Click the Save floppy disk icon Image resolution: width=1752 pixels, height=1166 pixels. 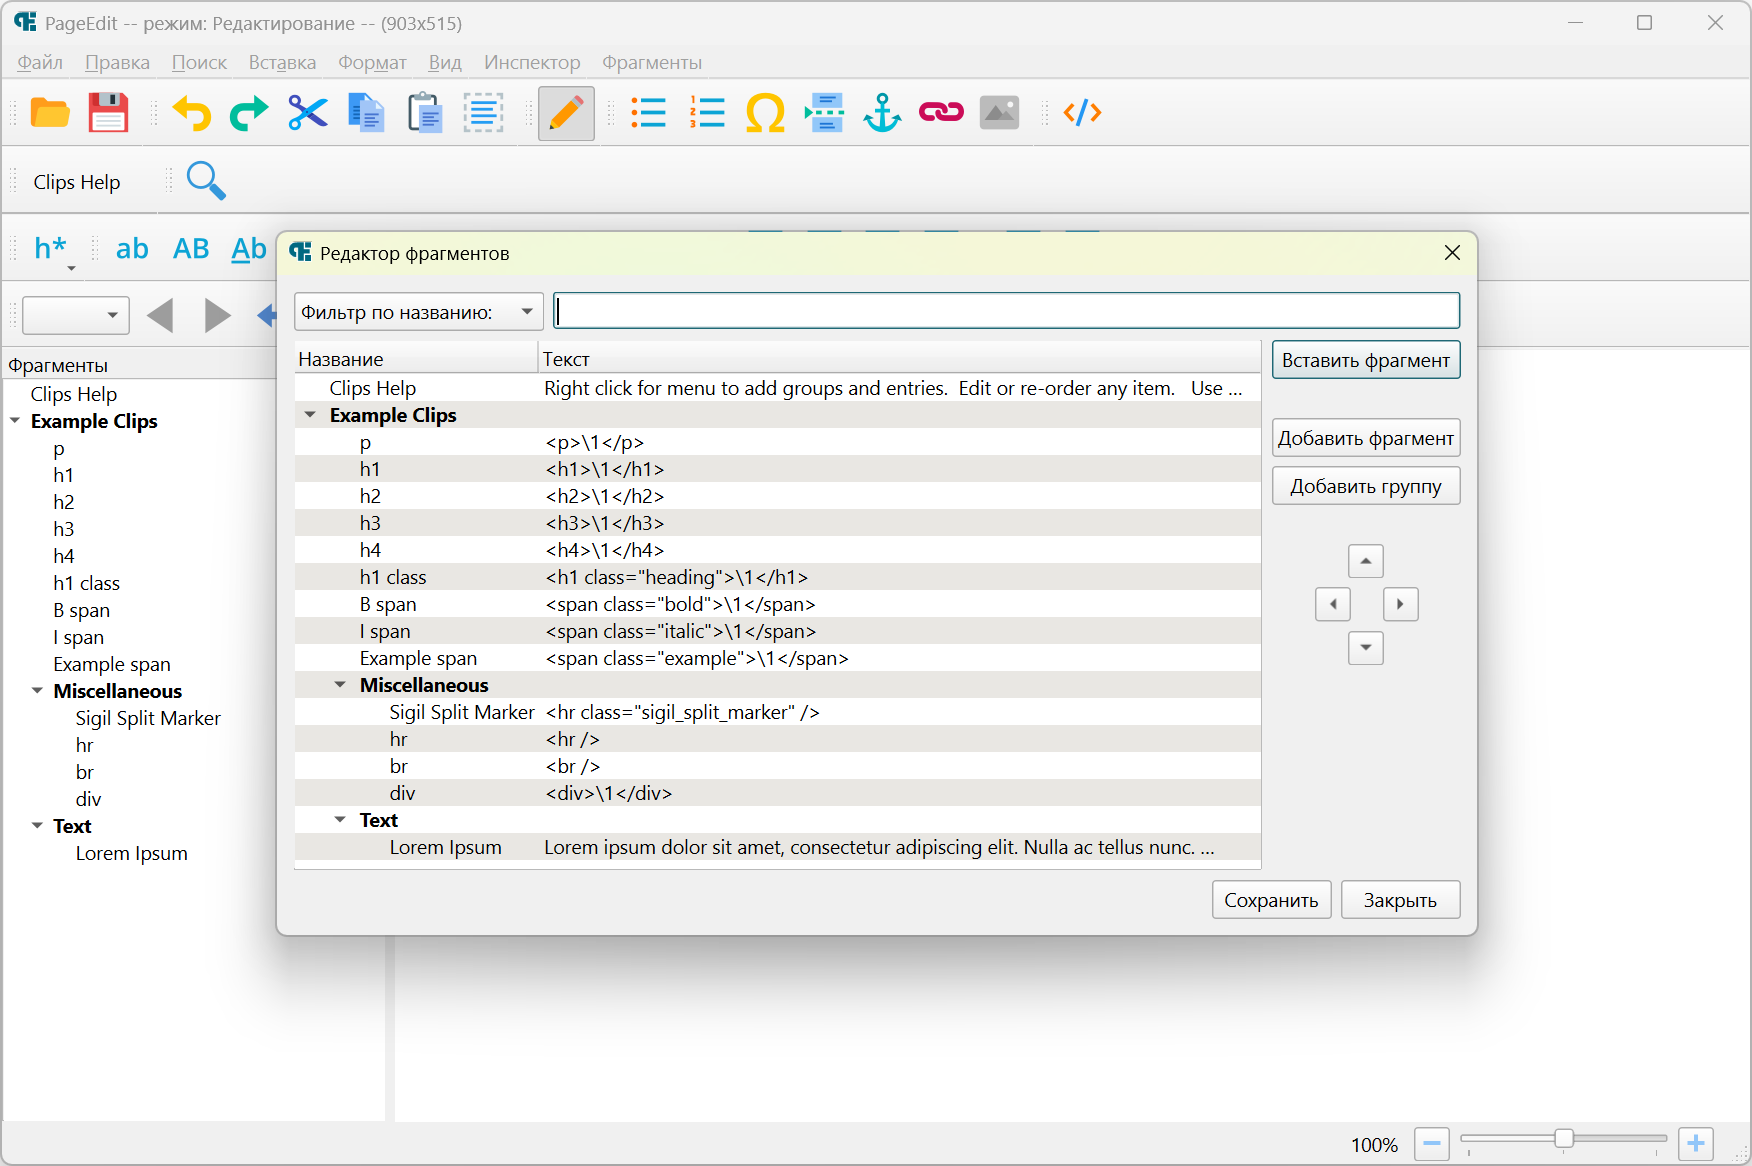click(108, 113)
